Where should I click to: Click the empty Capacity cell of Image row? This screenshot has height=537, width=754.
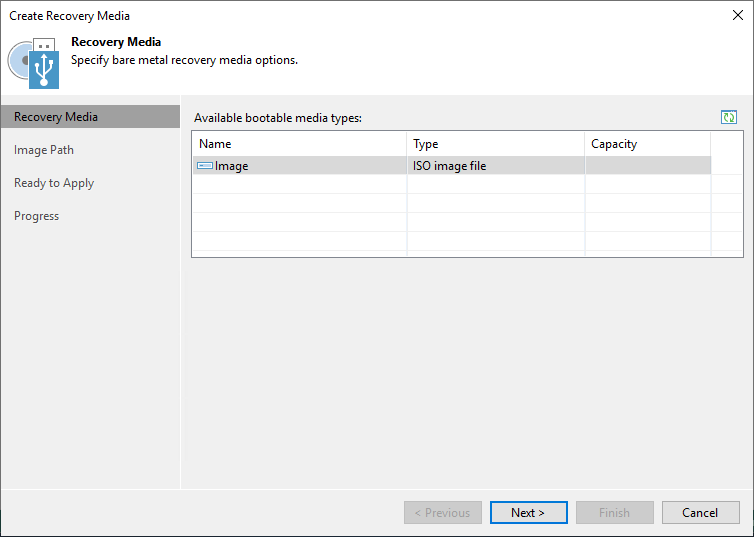point(647,166)
